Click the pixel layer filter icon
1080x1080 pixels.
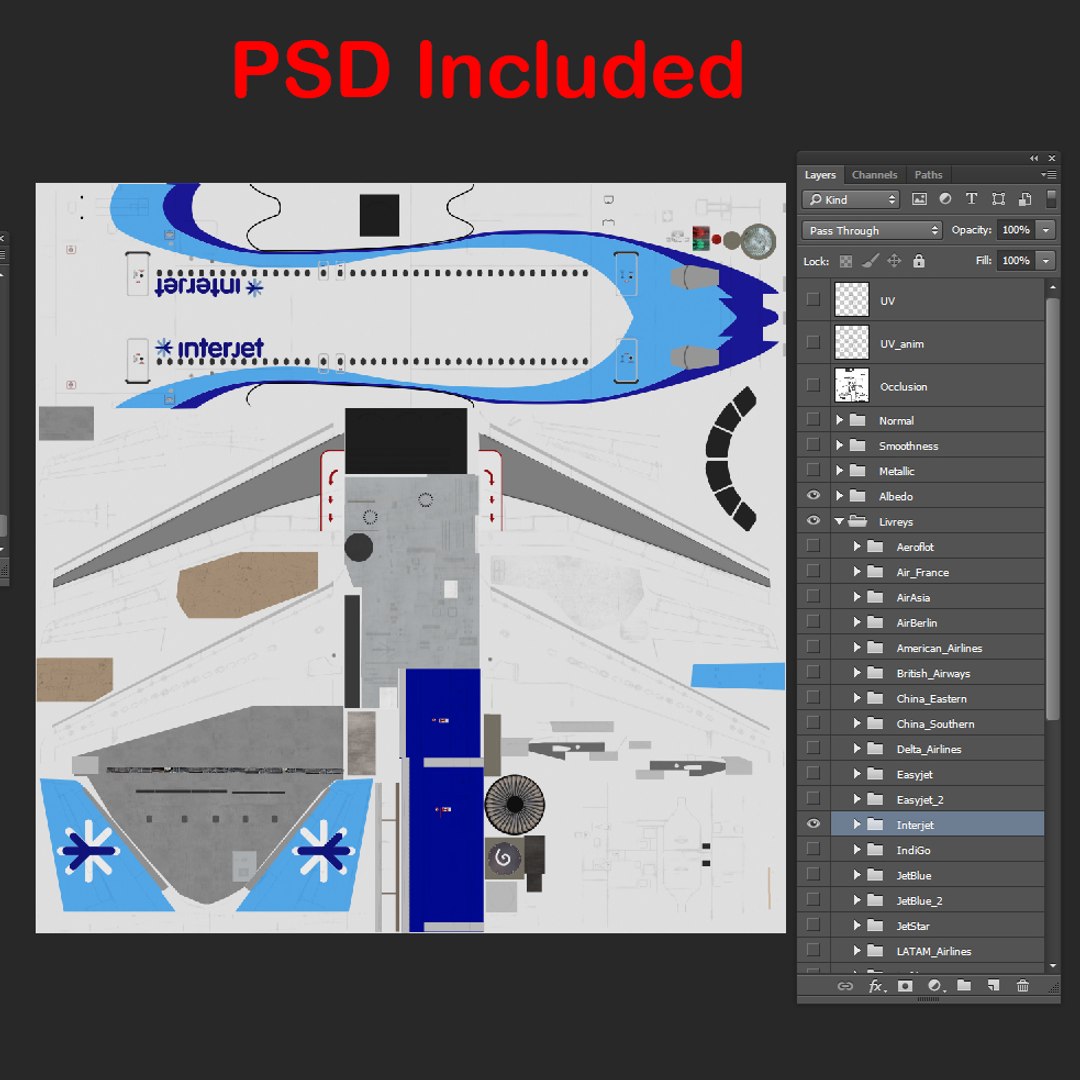click(919, 199)
